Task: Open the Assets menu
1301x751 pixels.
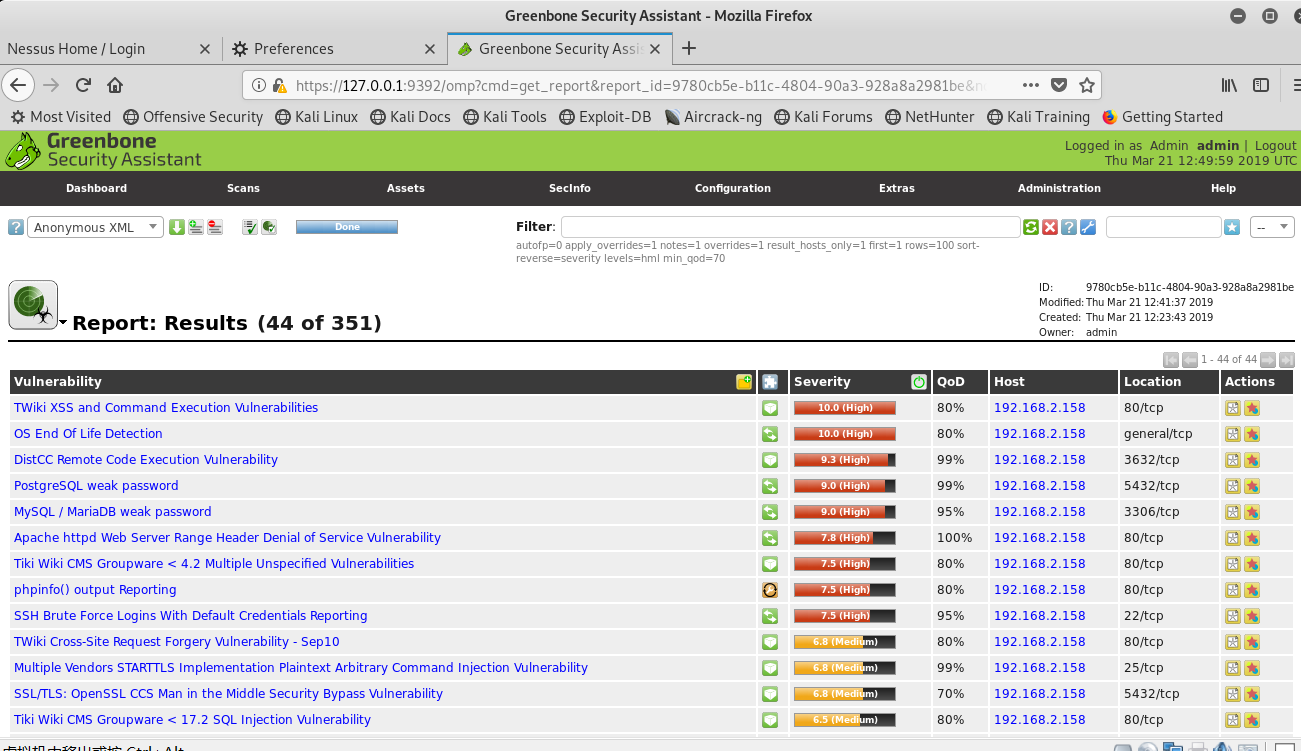Action: click(406, 188)
